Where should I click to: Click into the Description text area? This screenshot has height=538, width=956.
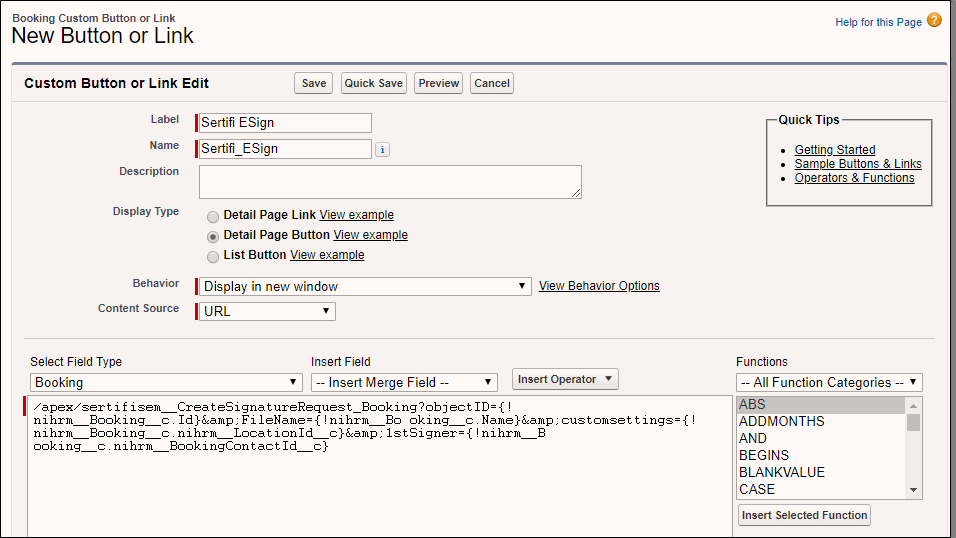click(x=390, y=182)
